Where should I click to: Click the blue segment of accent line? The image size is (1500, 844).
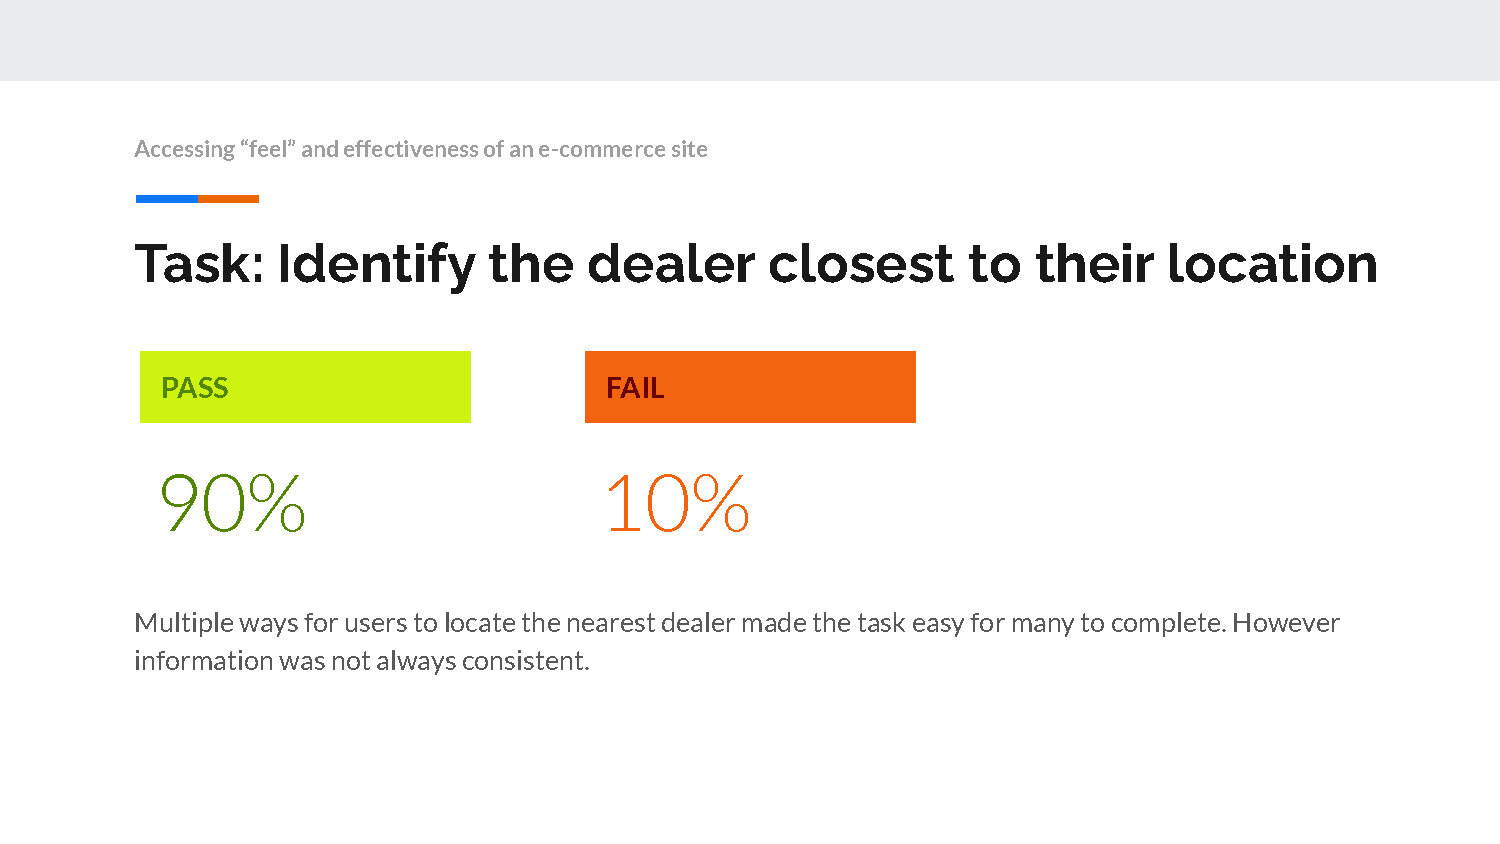pos(166,199)
